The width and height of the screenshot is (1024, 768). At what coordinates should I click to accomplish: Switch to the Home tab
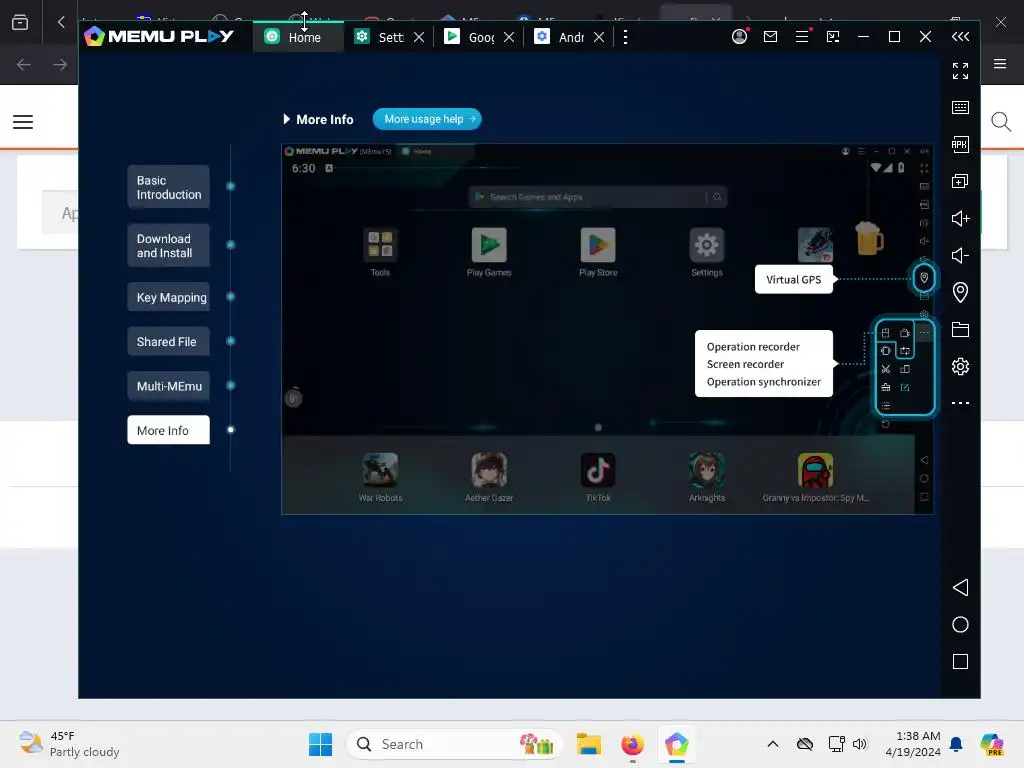(298, 37)
